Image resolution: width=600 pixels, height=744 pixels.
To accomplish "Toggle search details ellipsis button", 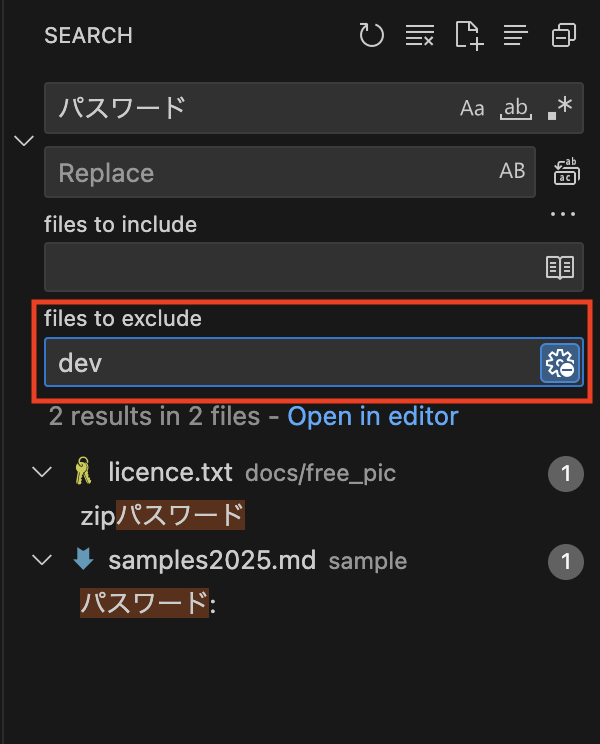I will [x=563, y=214].
